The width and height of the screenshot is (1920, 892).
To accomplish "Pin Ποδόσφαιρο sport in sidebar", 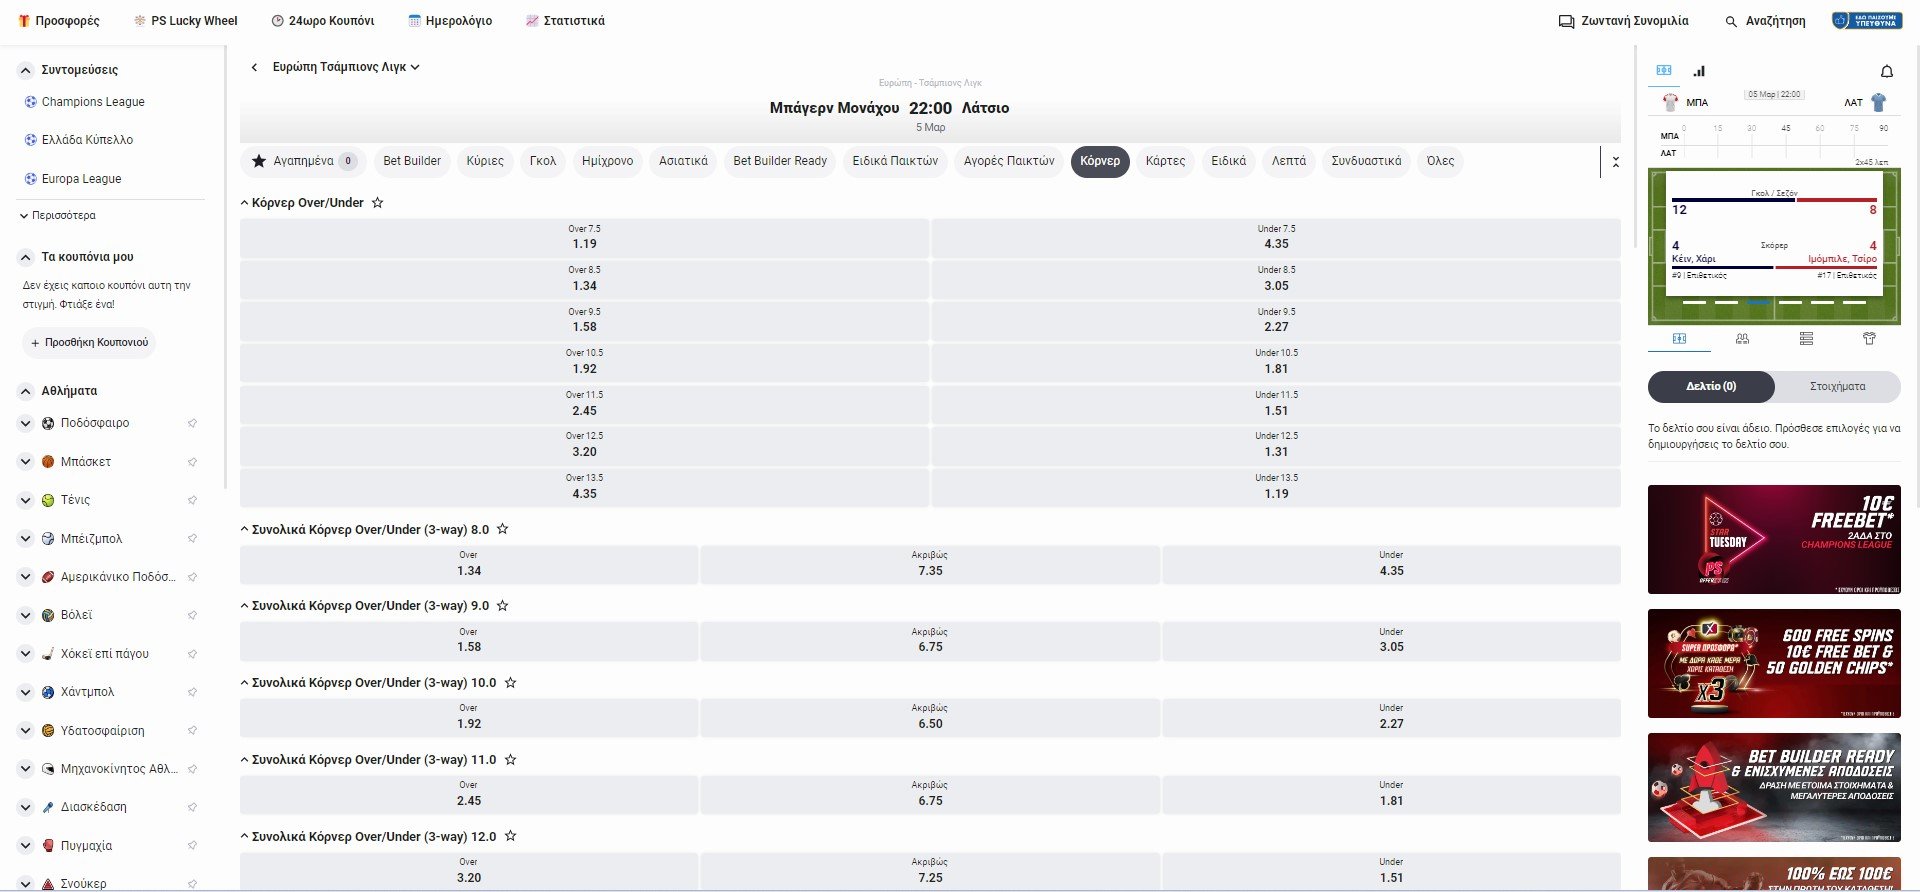I will [192, 423].
